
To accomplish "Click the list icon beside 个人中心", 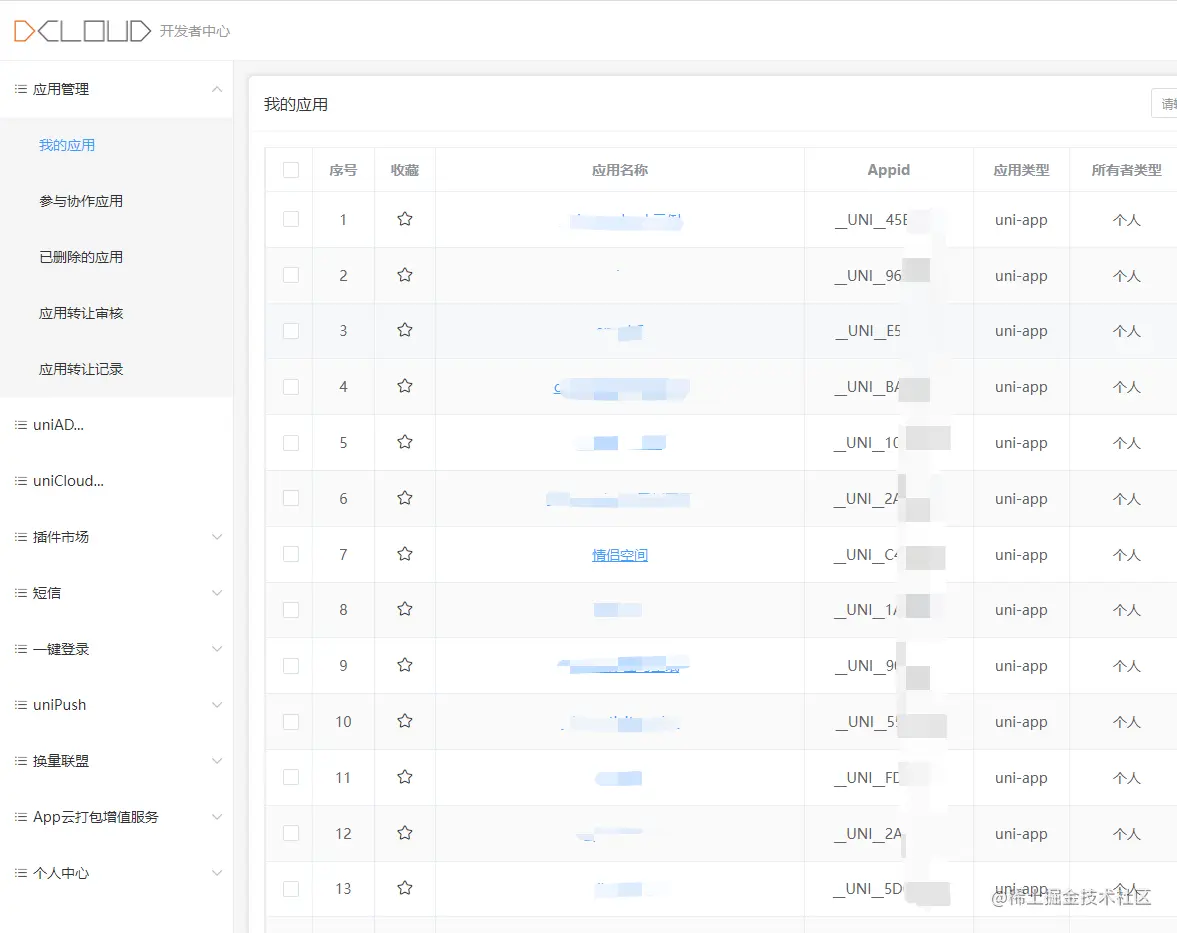I will (21, 873).
